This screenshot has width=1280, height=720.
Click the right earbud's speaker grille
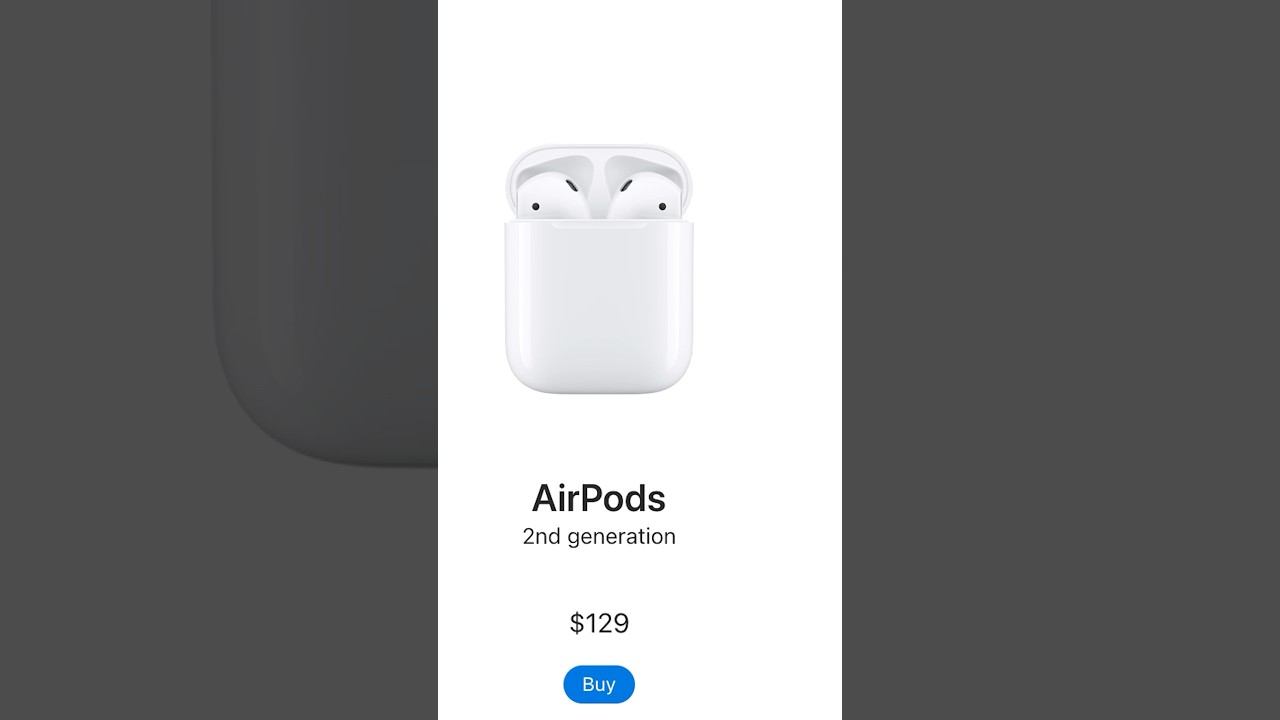tap(628, 187)
